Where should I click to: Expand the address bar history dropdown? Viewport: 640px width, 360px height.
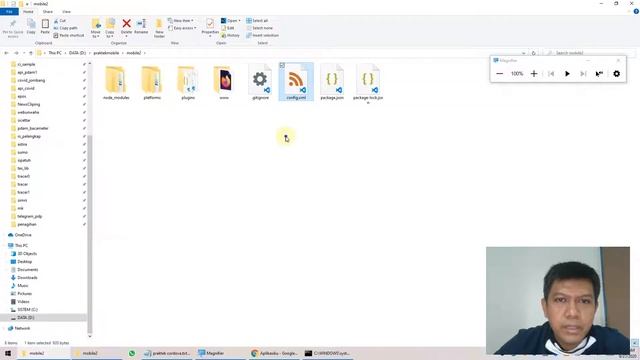pyautogui.click(x=524, y=53)
